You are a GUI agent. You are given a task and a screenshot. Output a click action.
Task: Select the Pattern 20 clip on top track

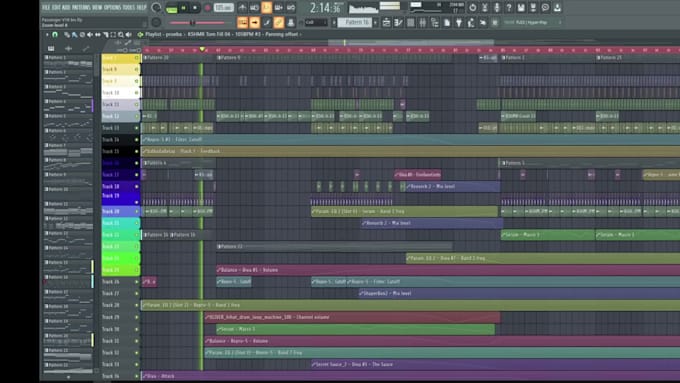(179, 58)
